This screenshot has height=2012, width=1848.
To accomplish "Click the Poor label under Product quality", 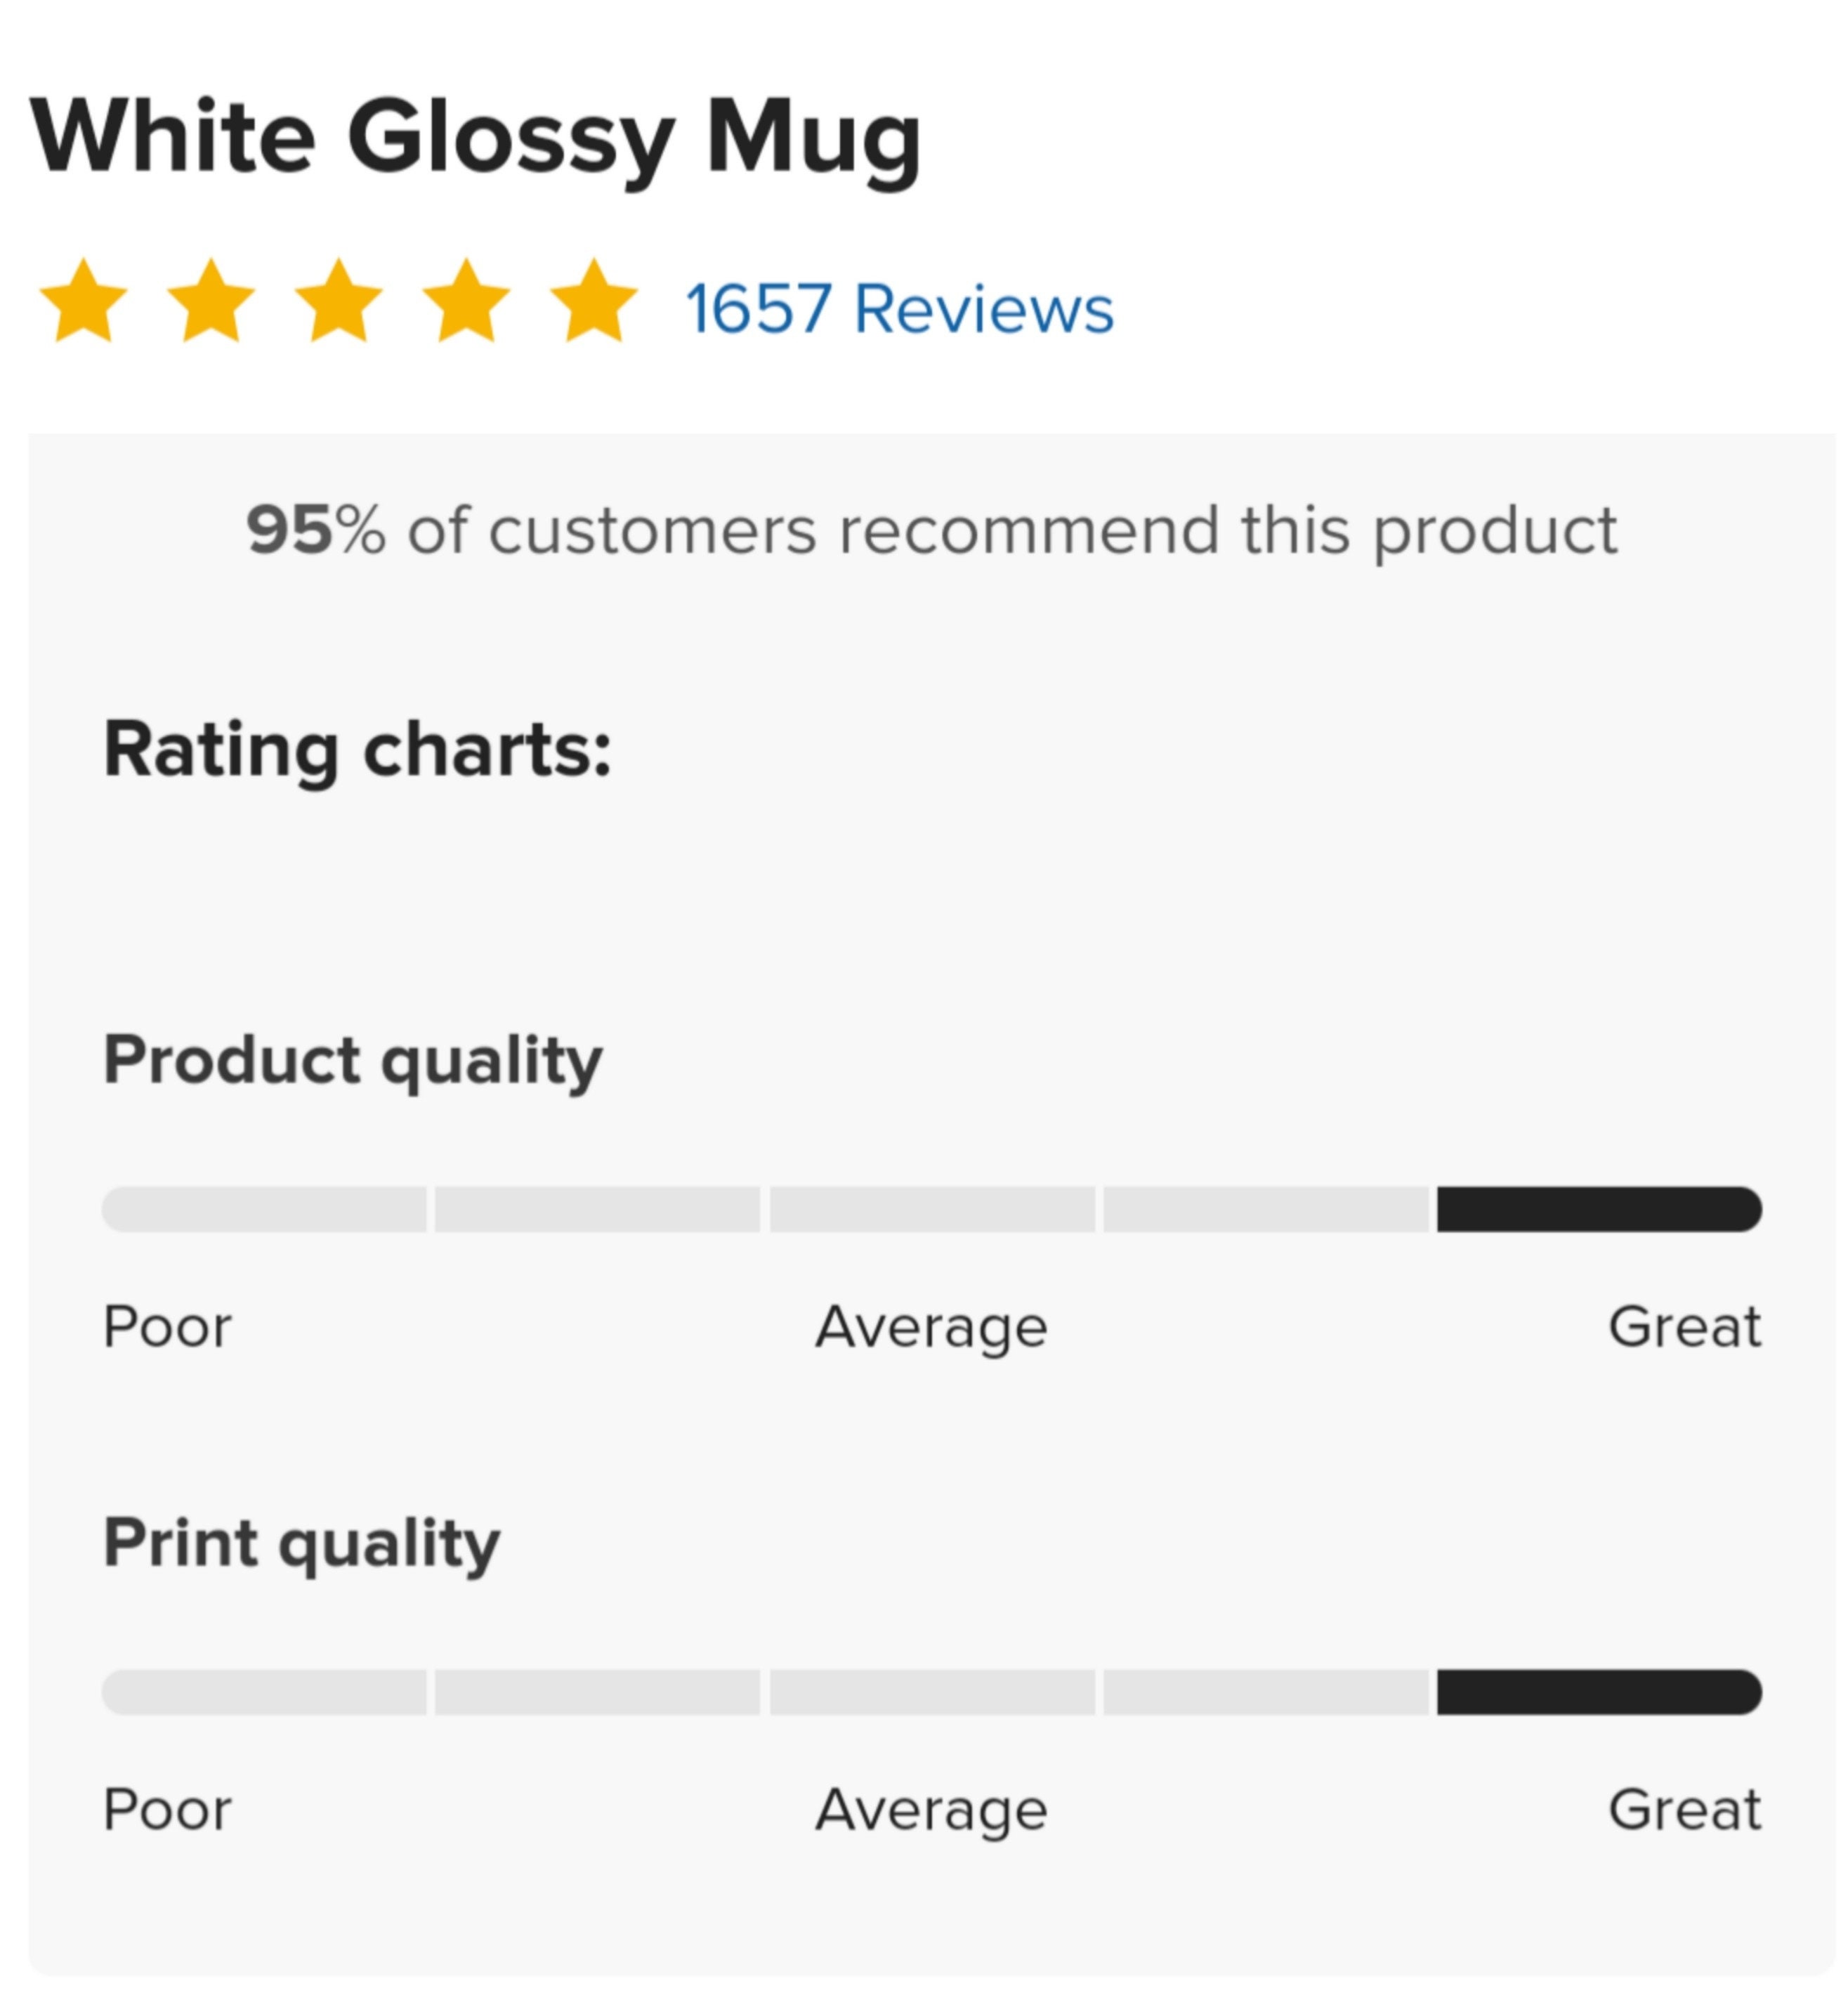I will pos(168,1327).
